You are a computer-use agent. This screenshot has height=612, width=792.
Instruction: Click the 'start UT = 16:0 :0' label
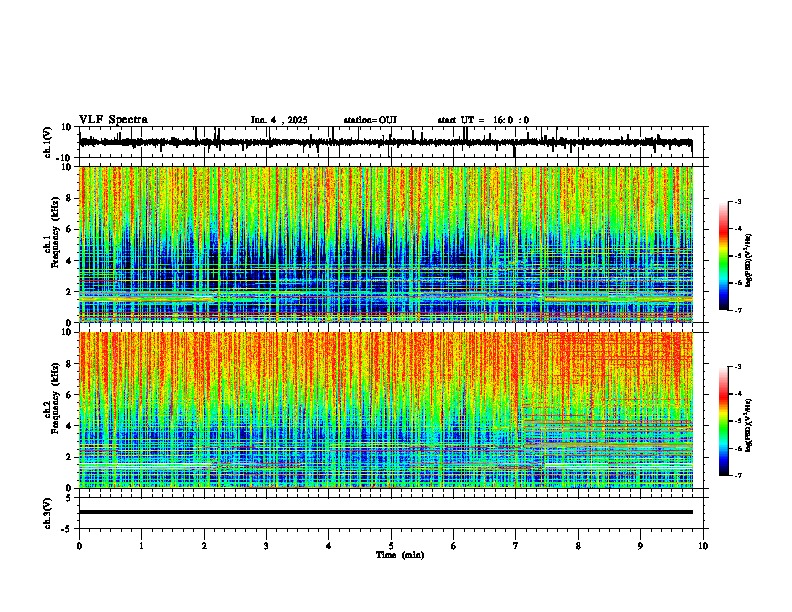click(483, 120)
